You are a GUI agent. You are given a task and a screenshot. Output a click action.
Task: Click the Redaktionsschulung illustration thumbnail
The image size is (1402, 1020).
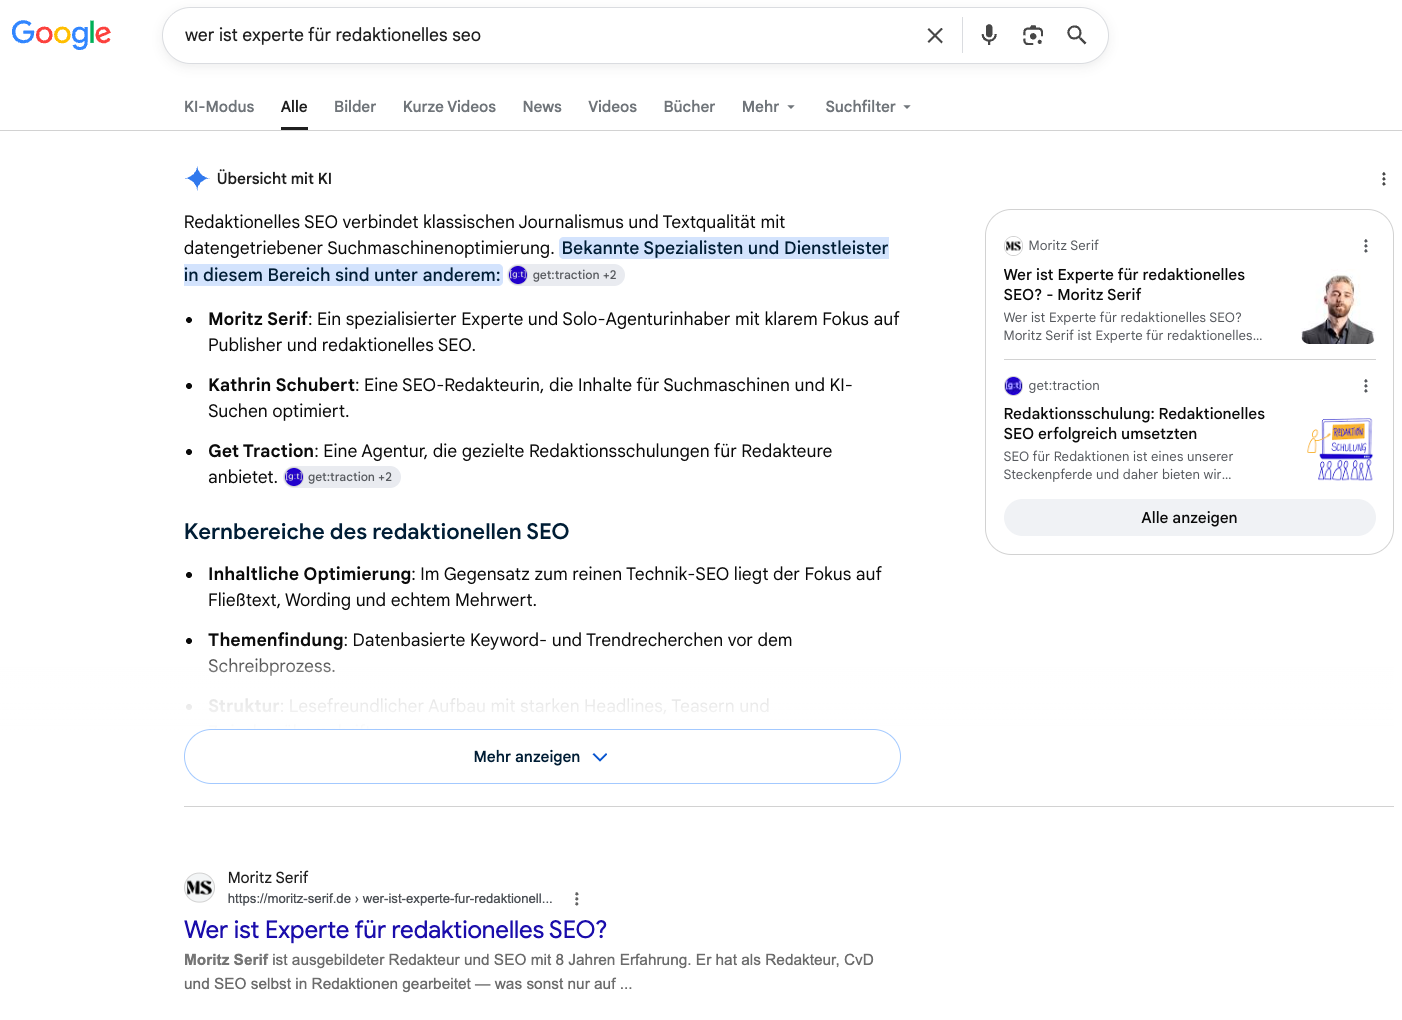pyautogui.click(x=1340, y=449)
